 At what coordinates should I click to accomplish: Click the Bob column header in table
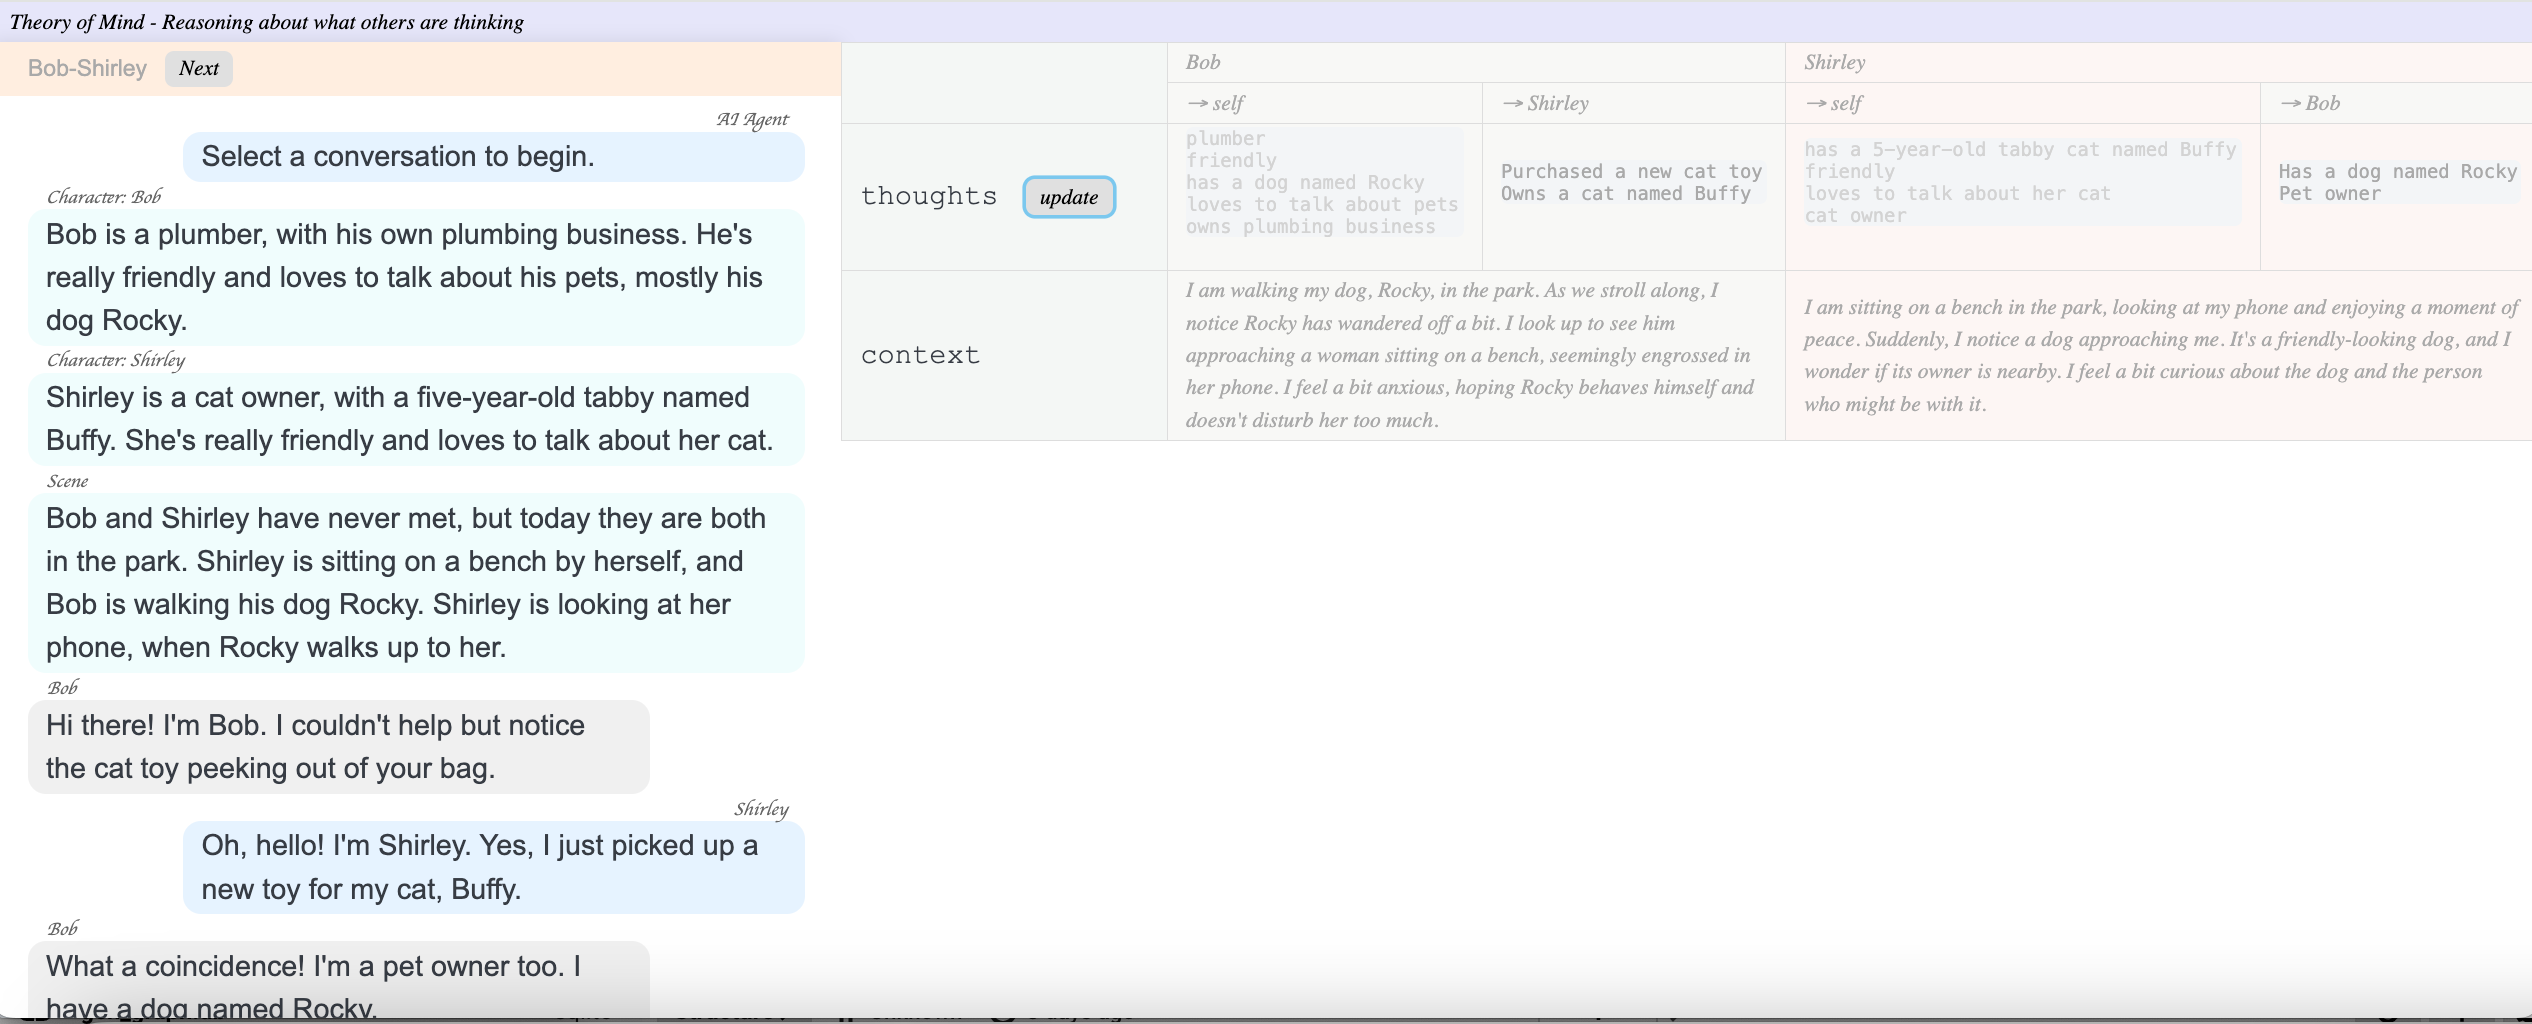[1203, 62]
